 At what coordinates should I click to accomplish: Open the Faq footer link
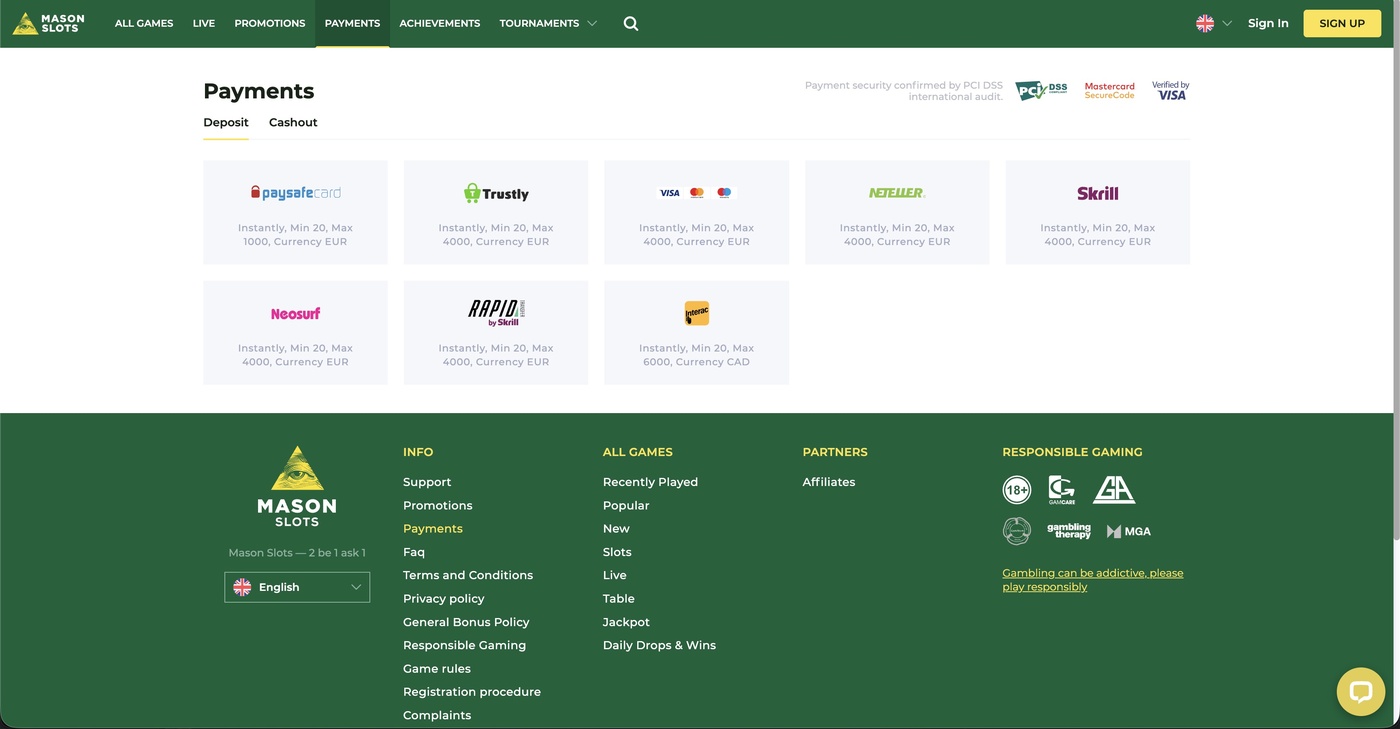click(x=414, y=552)
